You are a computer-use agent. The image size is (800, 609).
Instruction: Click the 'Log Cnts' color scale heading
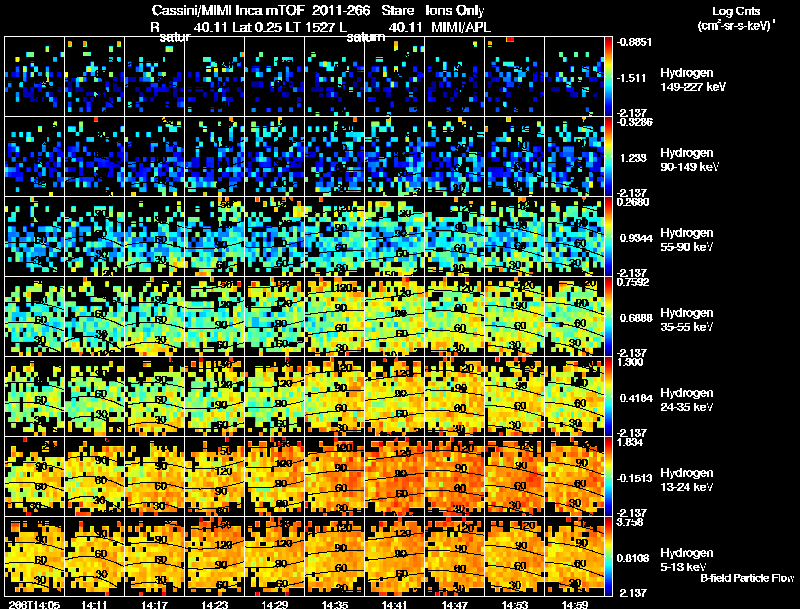pyautogui.click(x=736, y=11)
